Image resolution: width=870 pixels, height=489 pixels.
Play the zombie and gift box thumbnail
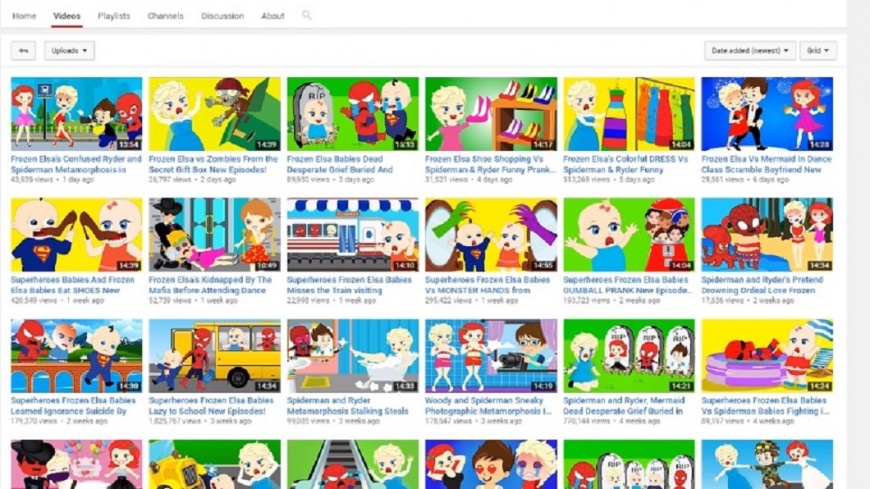point(214,114)
